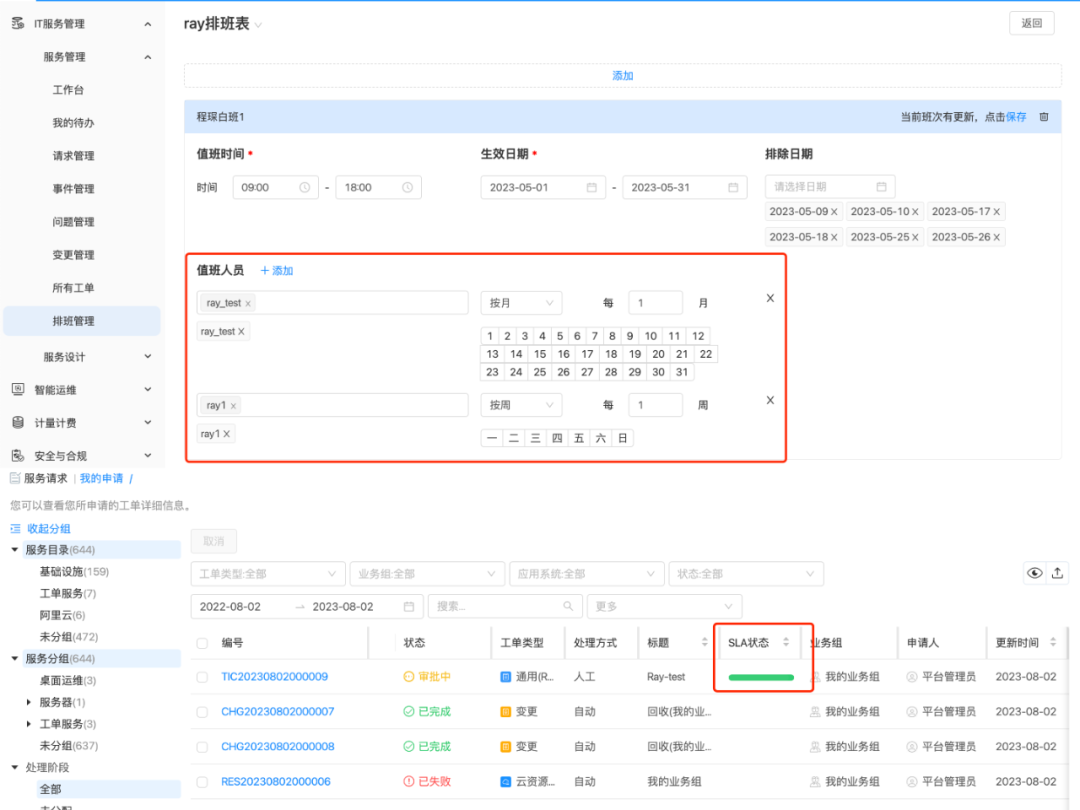Viewport: 1080px width, 810px height.
Task: Switch to the 我的申请 tab
Action: 102,477
